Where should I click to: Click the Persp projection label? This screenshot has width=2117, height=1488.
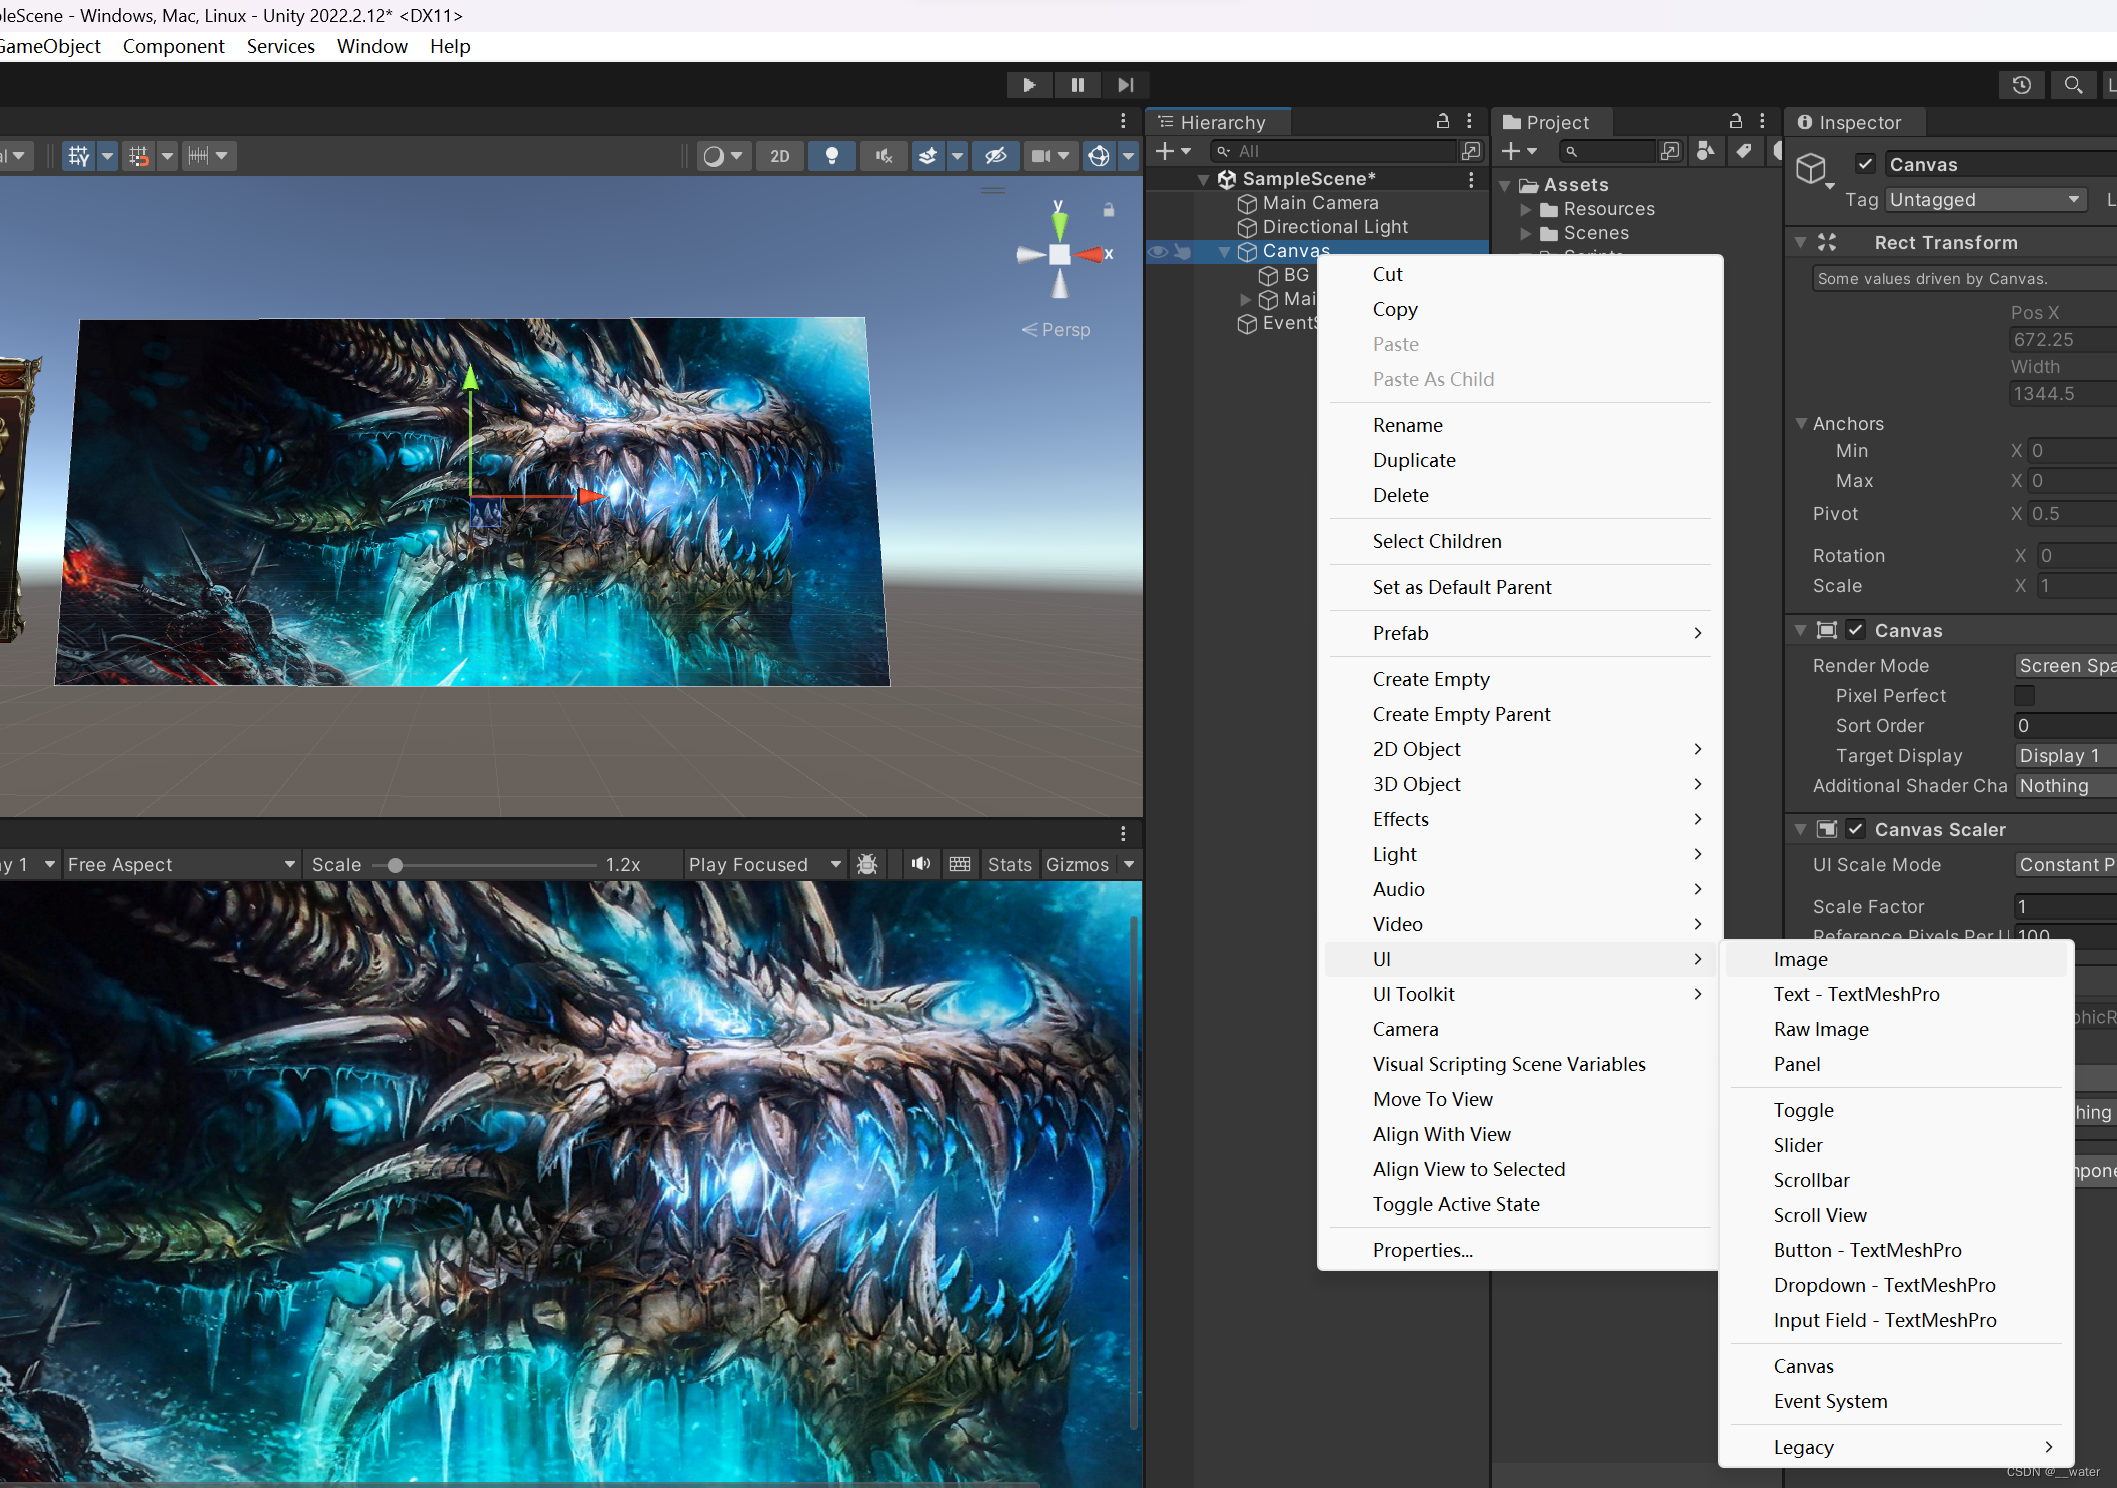(1056, 330)
